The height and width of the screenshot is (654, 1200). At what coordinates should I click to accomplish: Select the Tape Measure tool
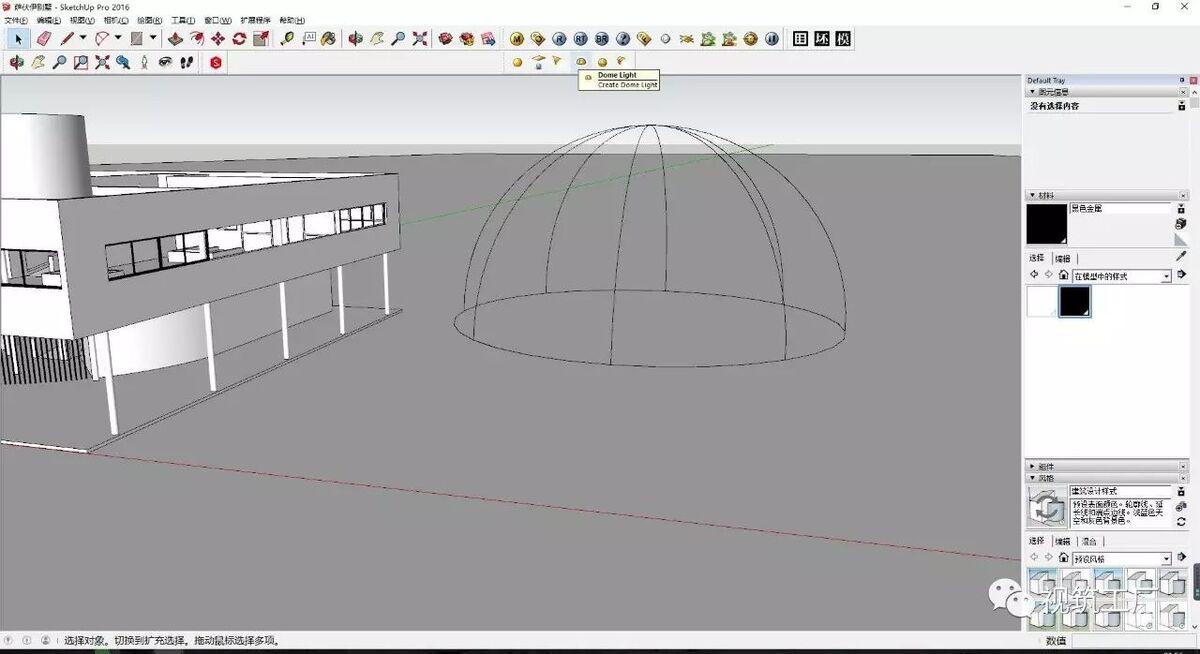tap(287, 39)
